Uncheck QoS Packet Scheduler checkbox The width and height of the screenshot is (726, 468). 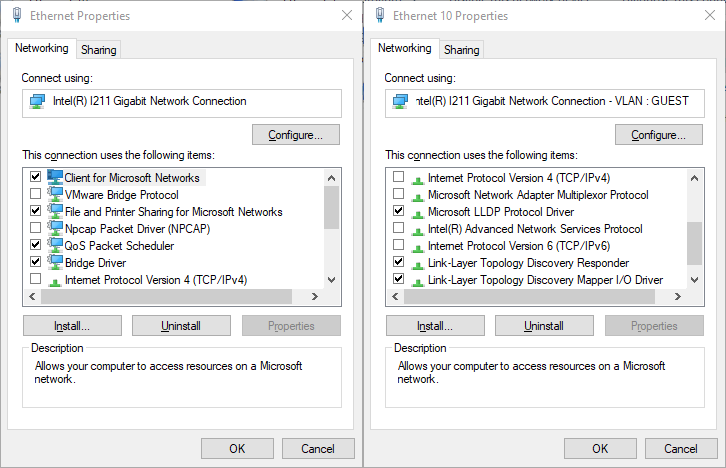(35, 244)
